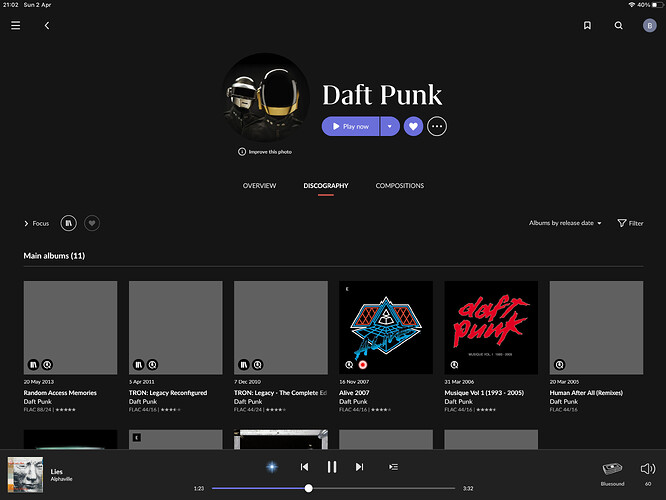Toggle favorite heart for Daft Punk
The height and width of the screenshot is (500, 666).
(x=413, y=126)
